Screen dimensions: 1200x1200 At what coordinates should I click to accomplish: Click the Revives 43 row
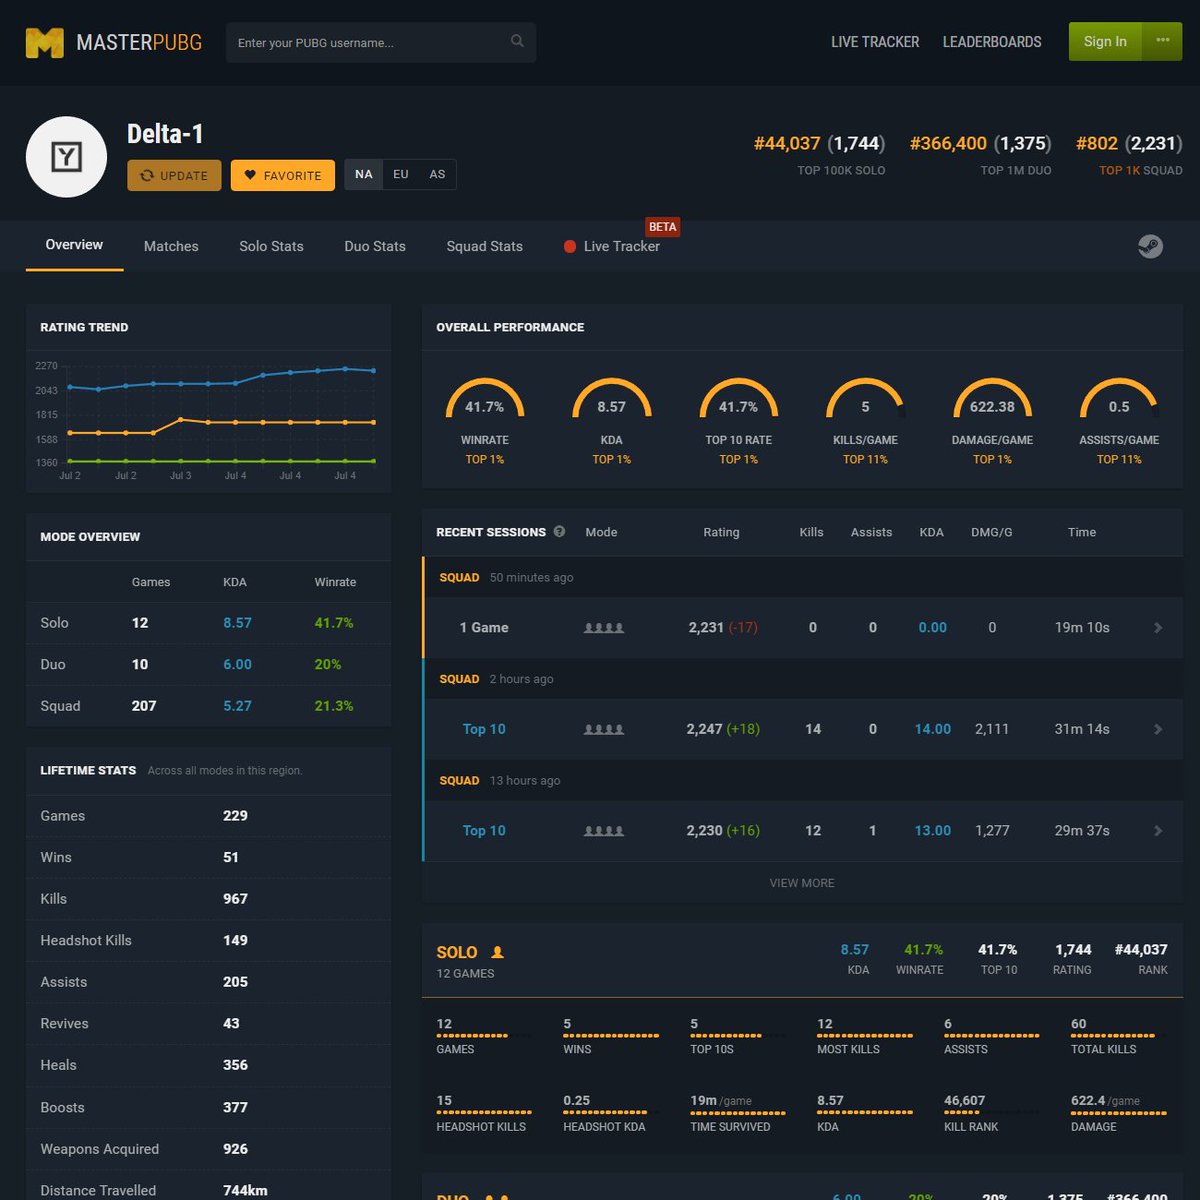click(208, 1024)
